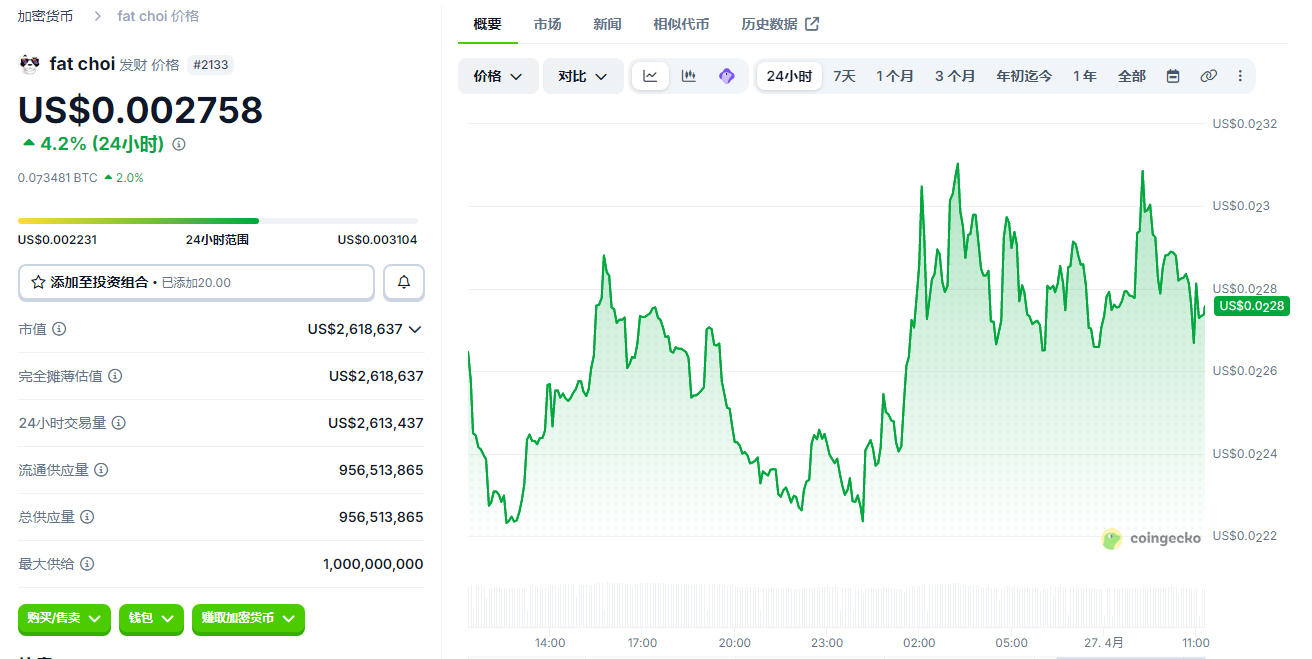
Task: Click info icon beside 最大供给
Action: 87,564
